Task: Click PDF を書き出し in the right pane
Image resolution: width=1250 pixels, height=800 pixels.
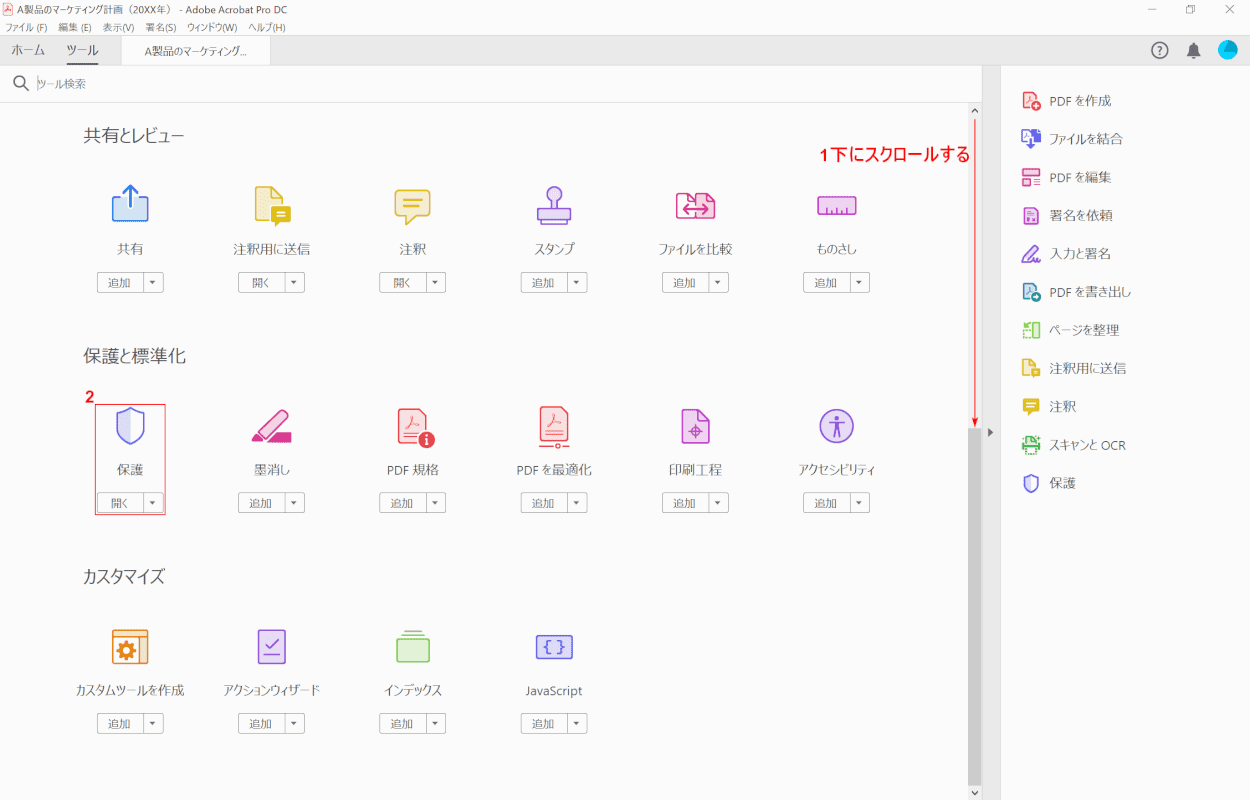Action: click(x=1076, y=292)
